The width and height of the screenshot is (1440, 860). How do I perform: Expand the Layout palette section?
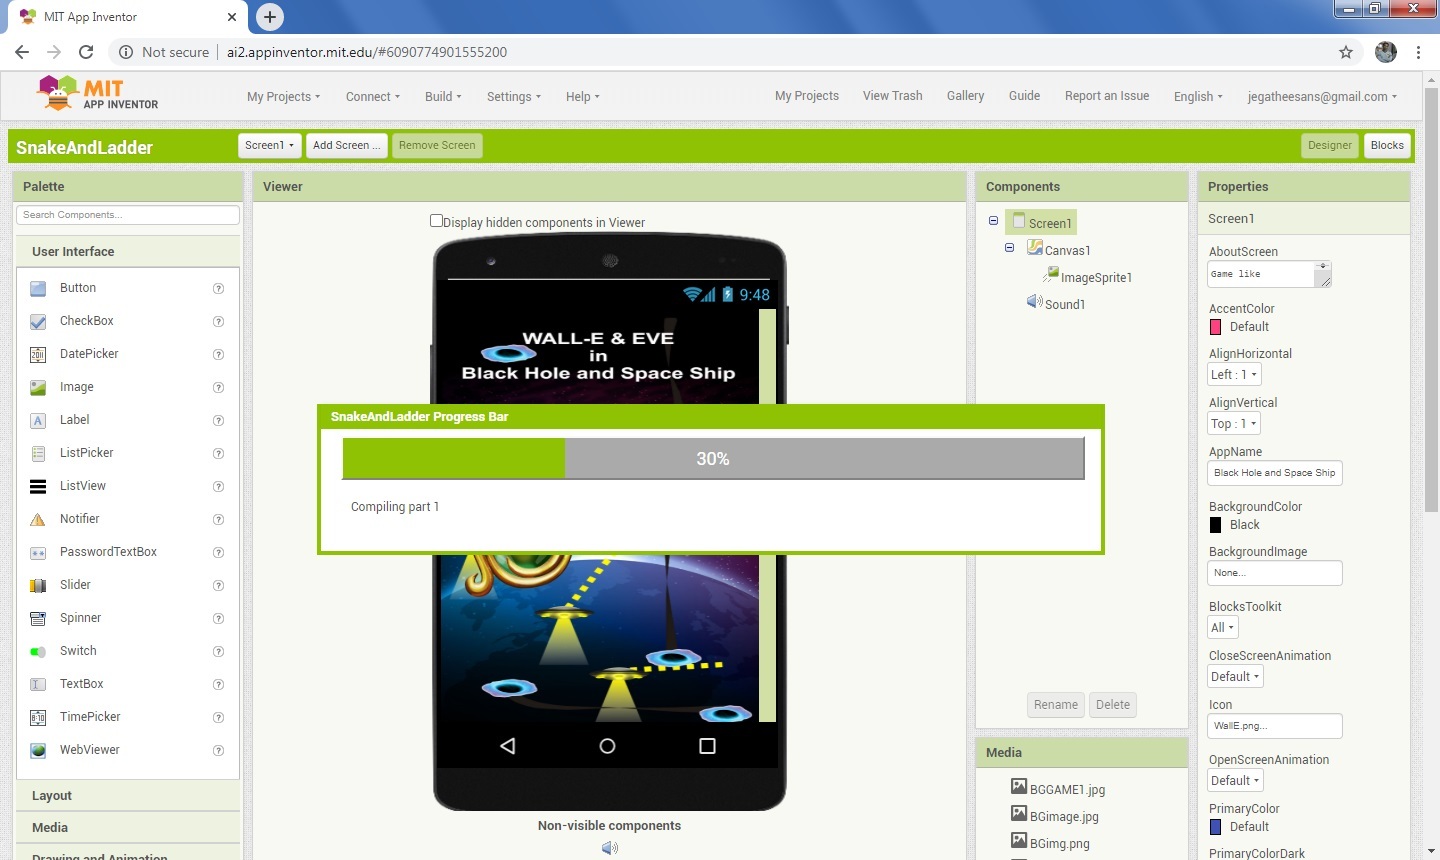tap(128, 796)
